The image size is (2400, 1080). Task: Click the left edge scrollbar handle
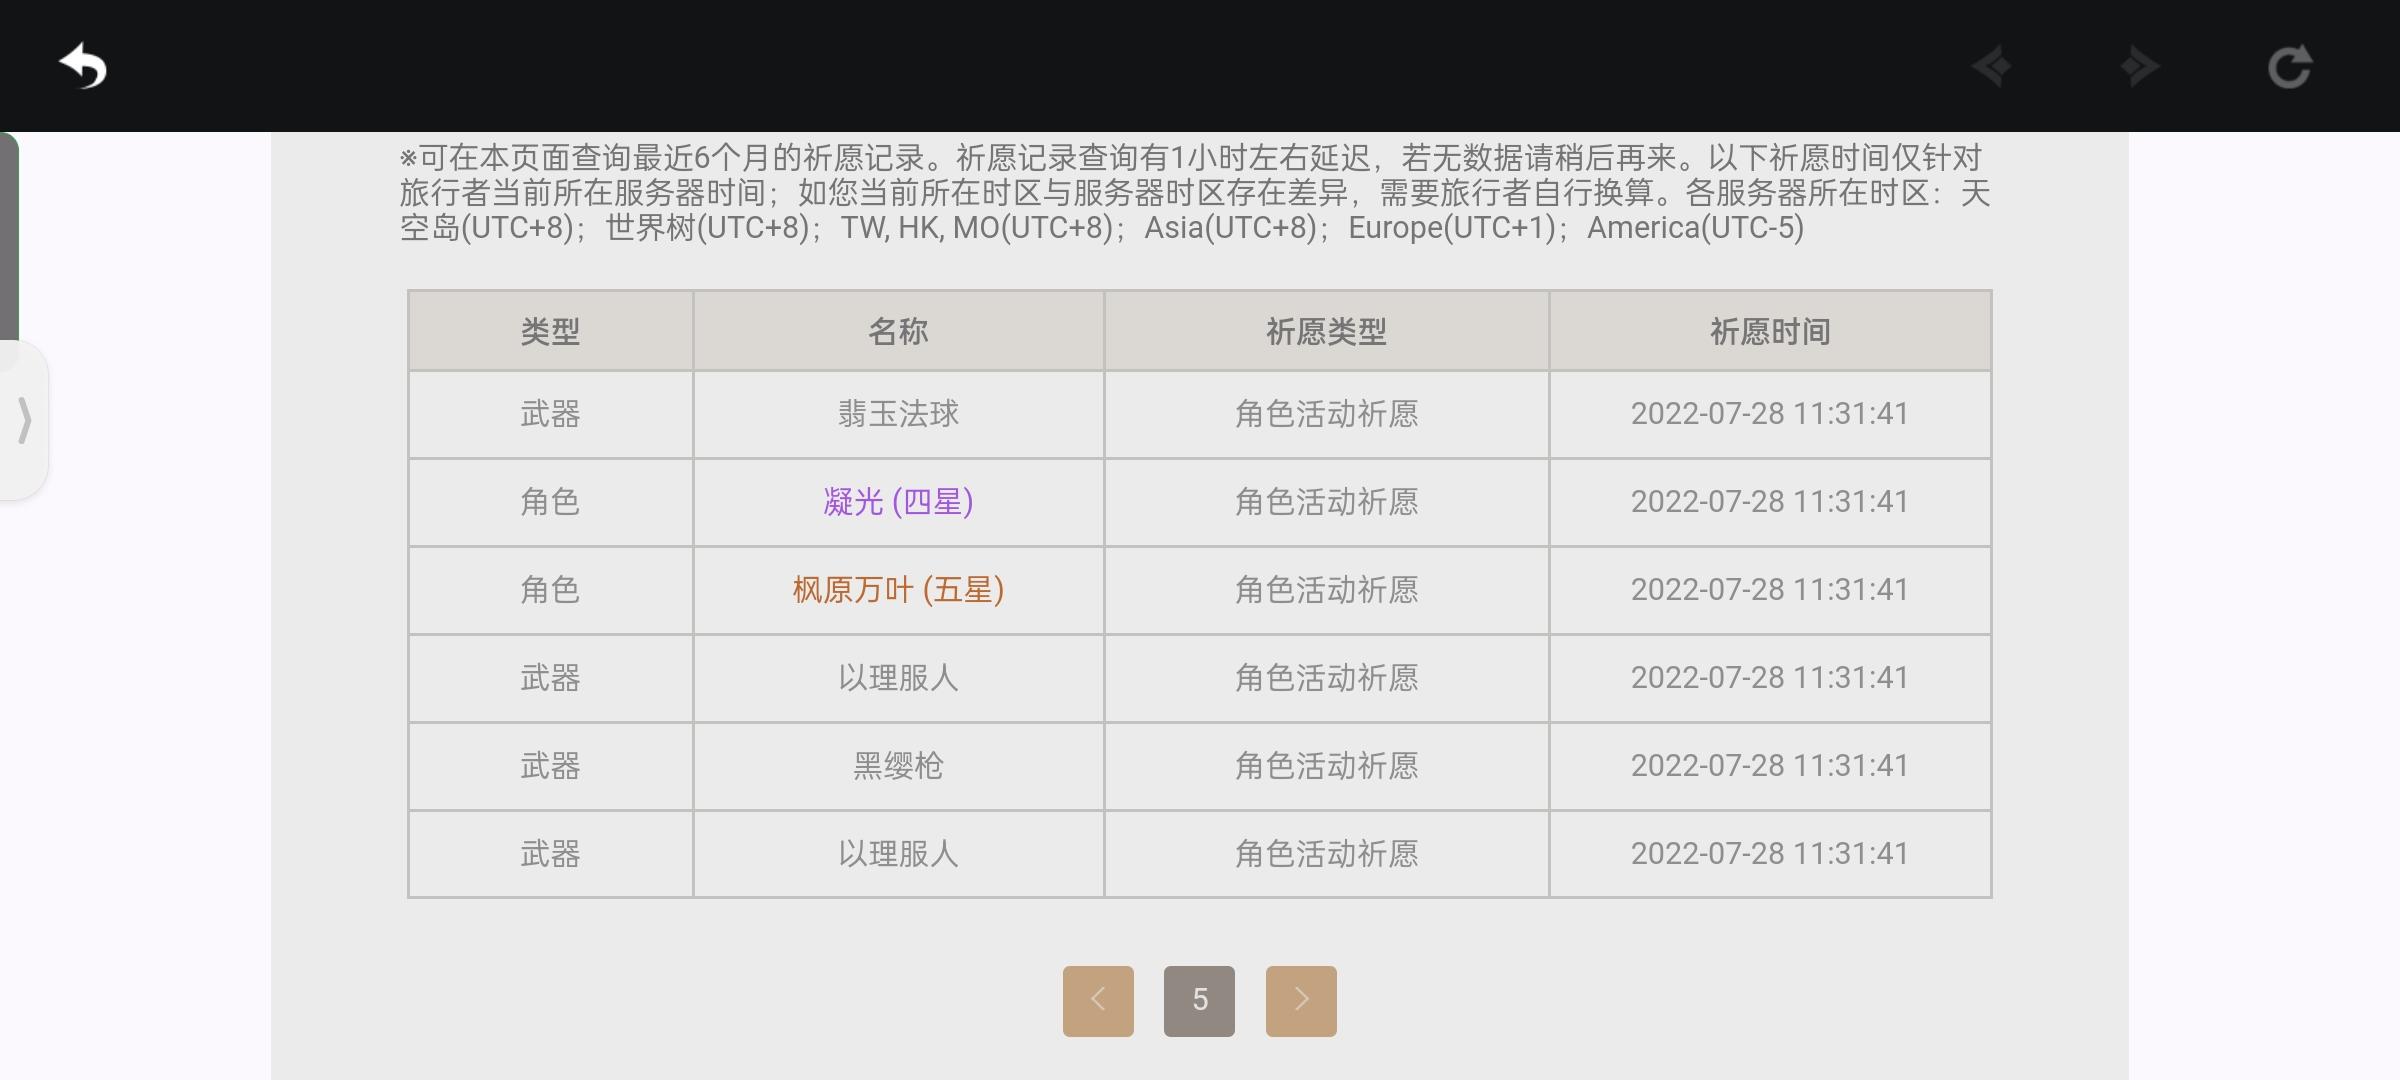pyautogui.click(x=9, y=235)
